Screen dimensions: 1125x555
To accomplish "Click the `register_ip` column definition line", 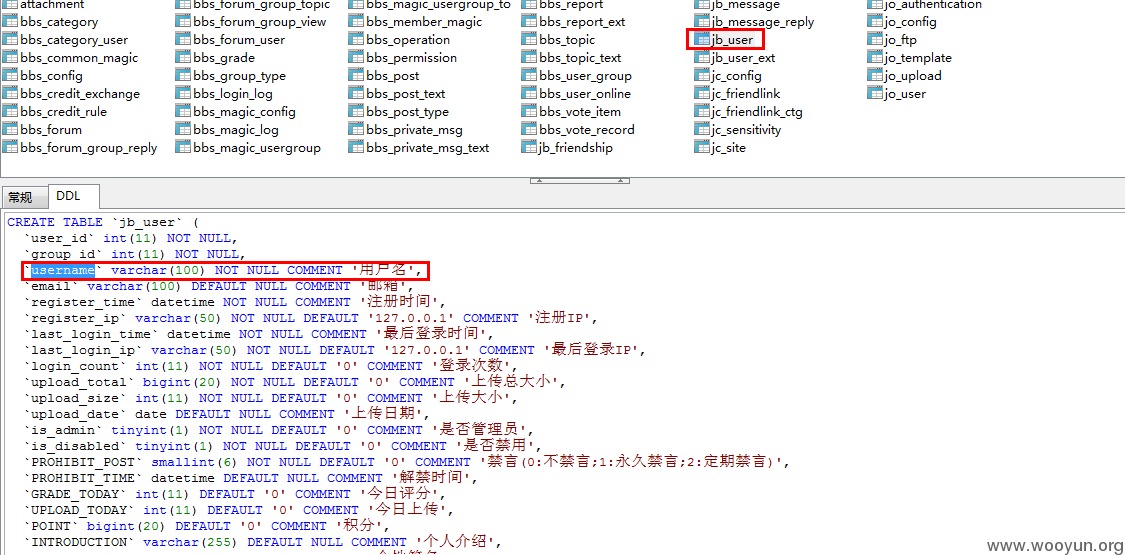I will (311, 318).
